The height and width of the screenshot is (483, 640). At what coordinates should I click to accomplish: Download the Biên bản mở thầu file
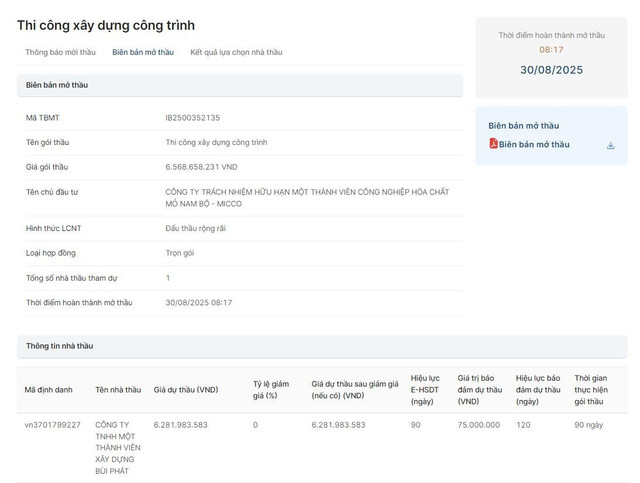pos(610,145)
